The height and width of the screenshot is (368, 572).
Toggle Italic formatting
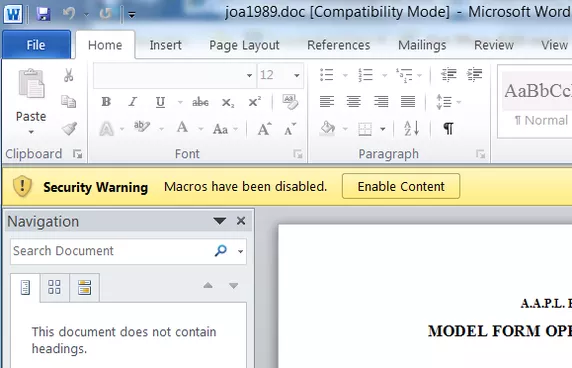tap(133, 102)
